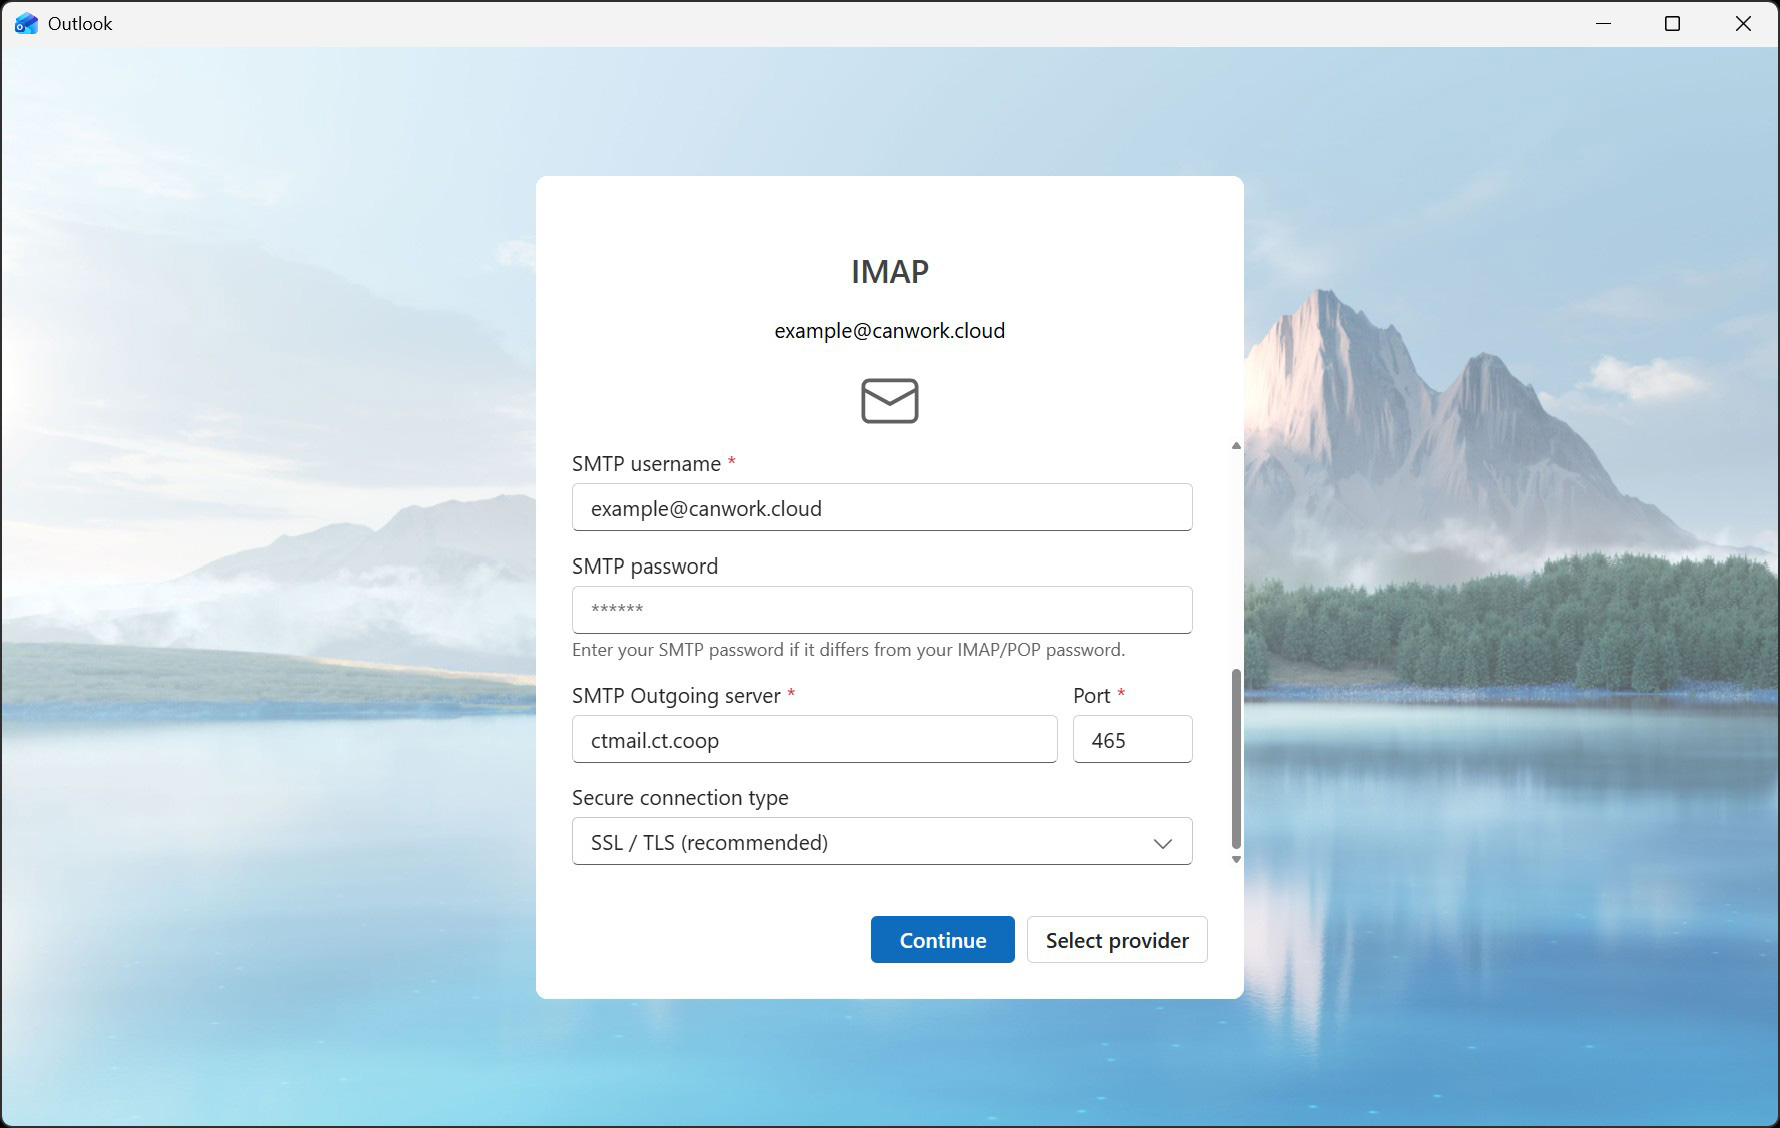Click the Secure connection type label

point(680,798)
